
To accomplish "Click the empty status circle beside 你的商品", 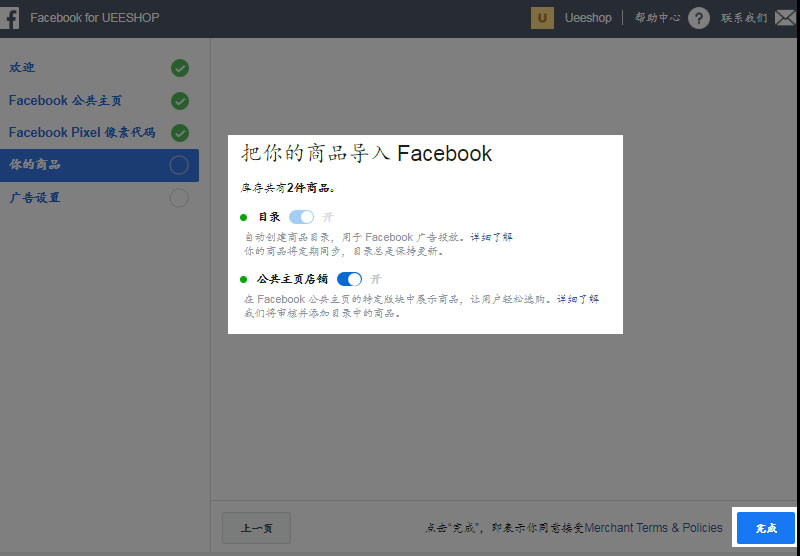I will [x=179, y=165].
